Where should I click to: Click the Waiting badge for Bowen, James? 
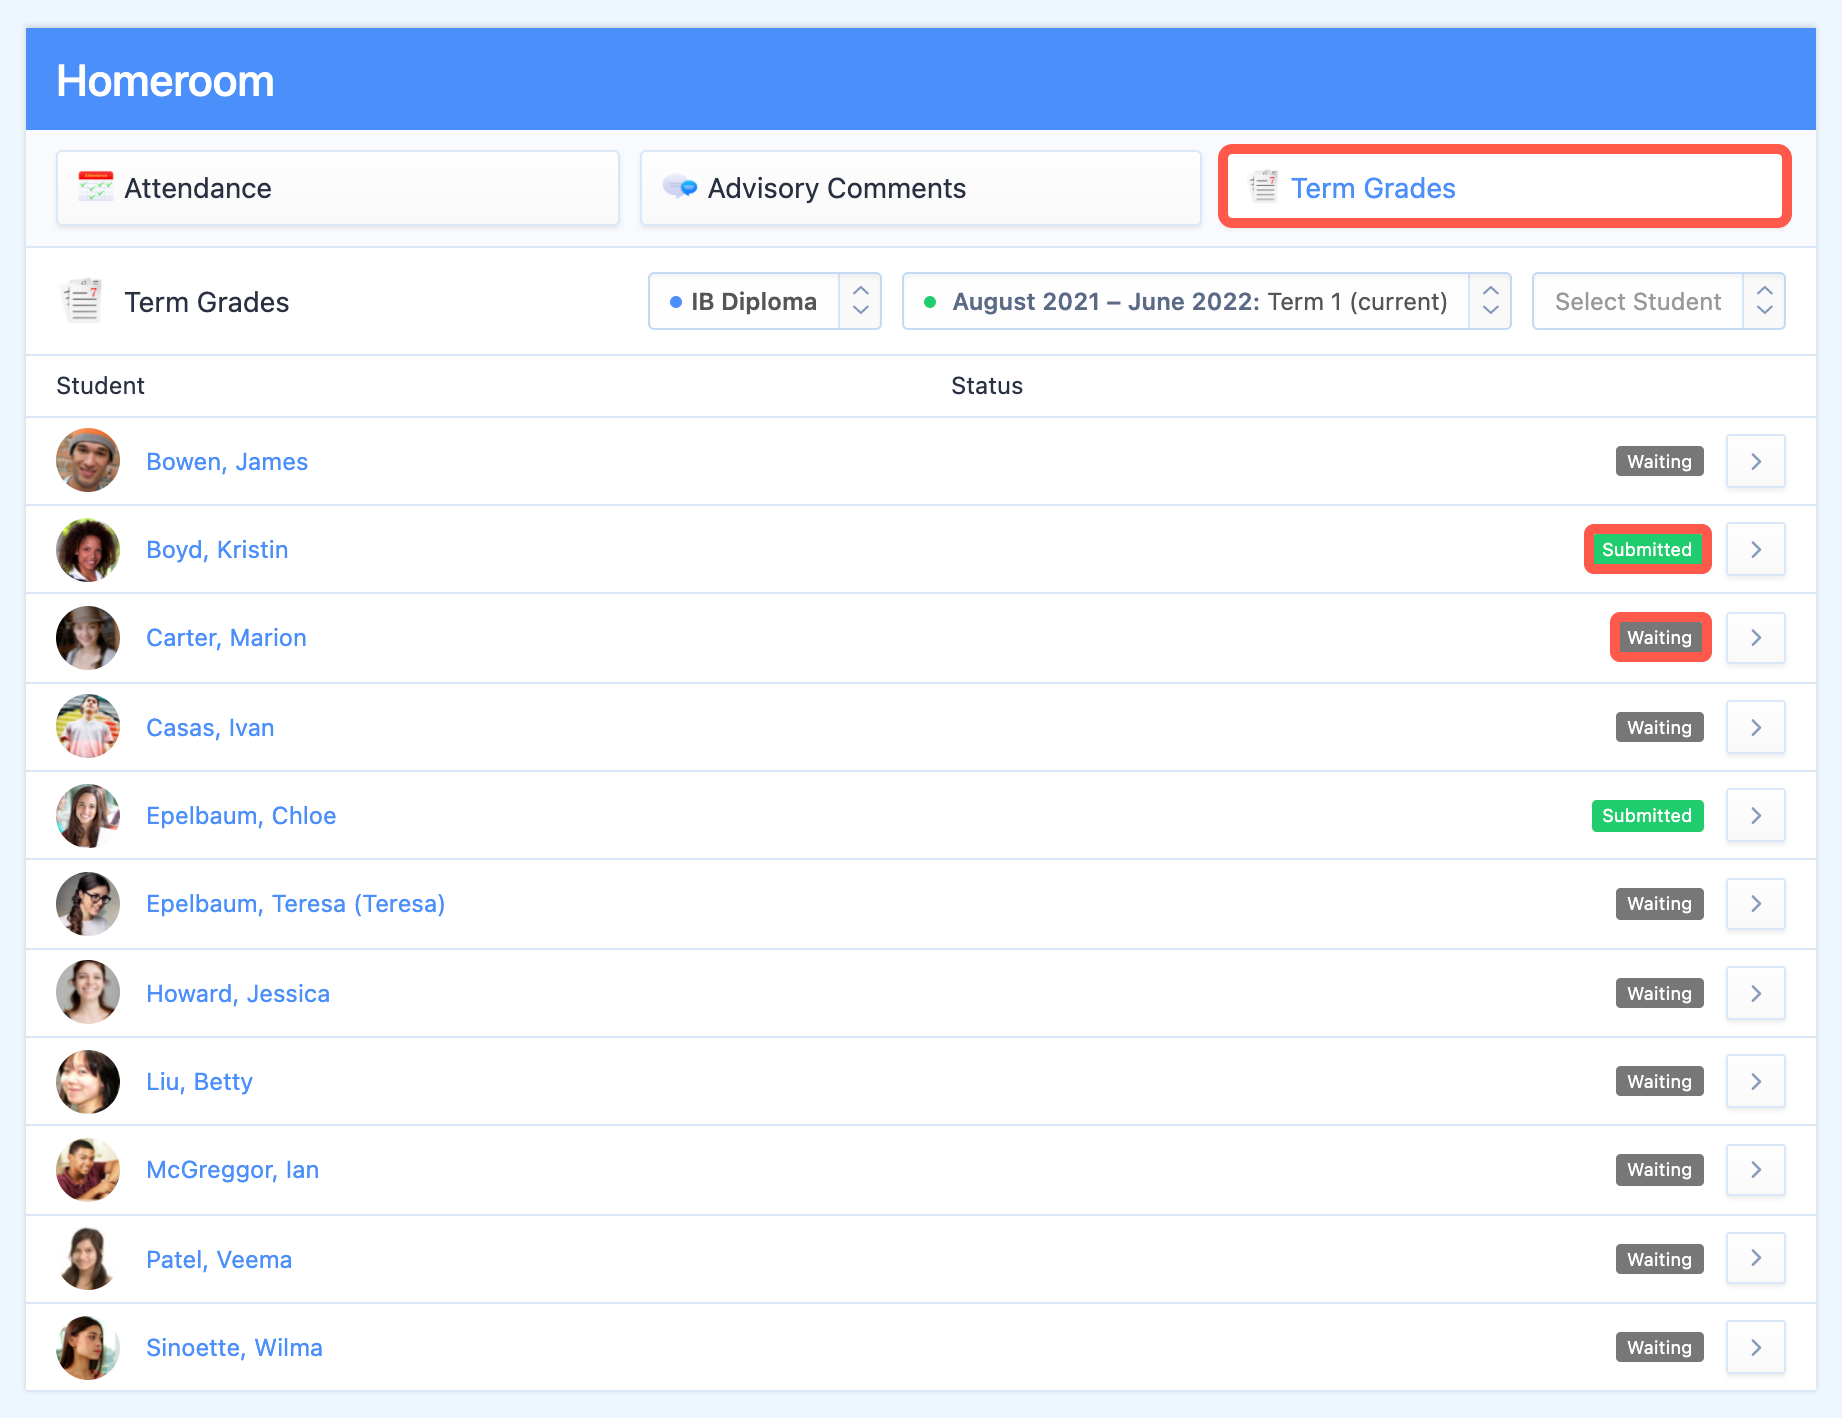(1659, 461)
